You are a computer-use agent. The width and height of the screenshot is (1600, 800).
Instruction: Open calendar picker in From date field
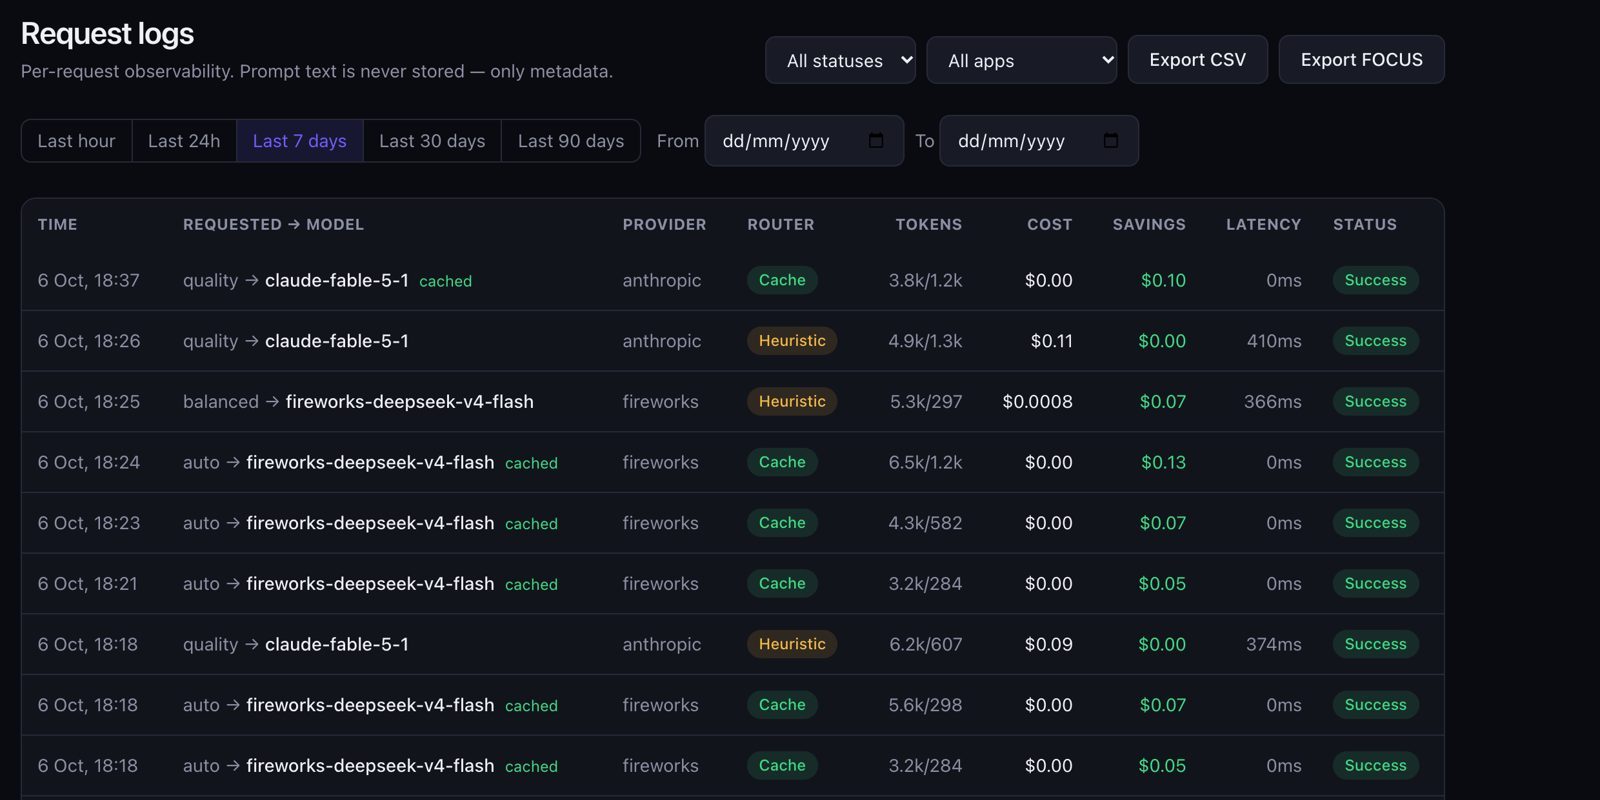tap(876, 141)
